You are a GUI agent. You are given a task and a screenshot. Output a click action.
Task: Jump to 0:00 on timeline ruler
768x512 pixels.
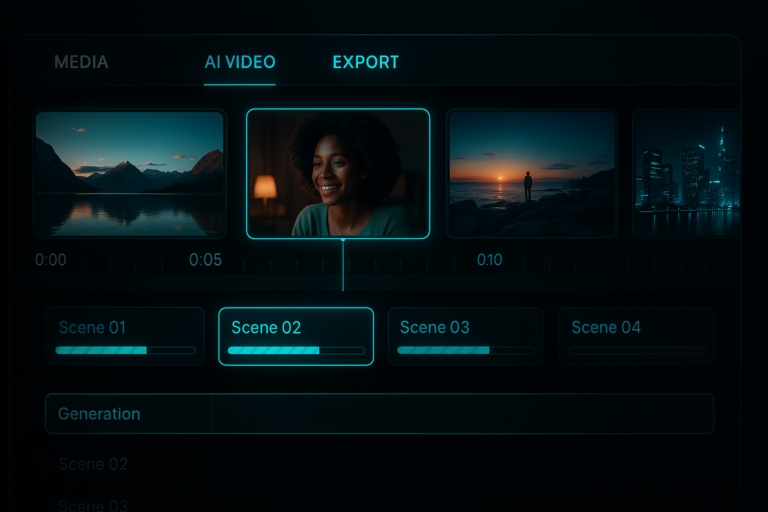[x=50, y=260]
